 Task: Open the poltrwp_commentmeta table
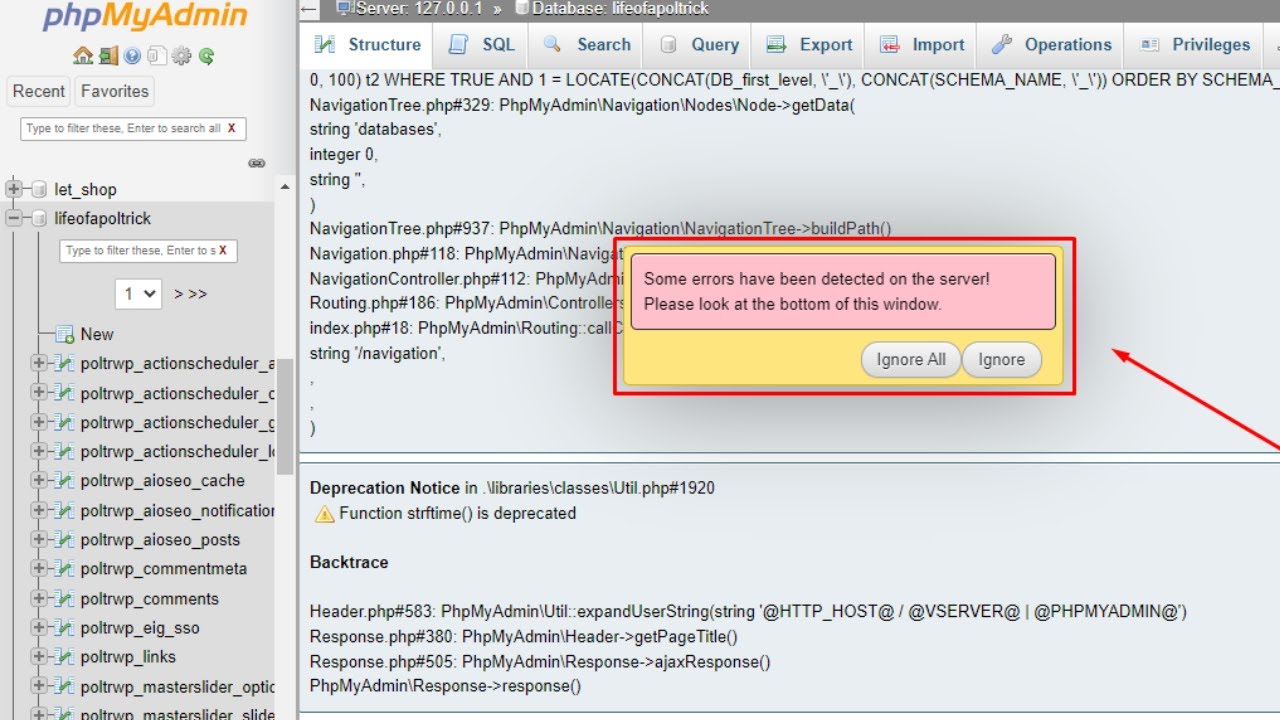(x=163, y=569)
